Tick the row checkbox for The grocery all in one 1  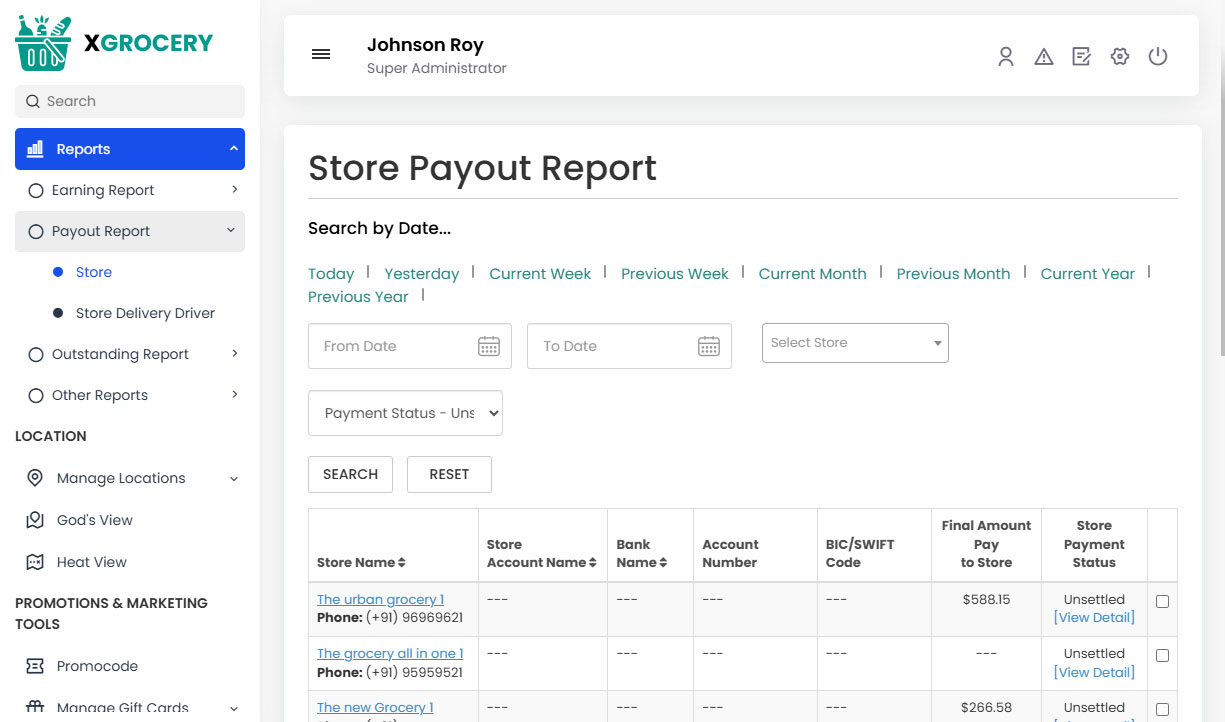point(1162,655)
